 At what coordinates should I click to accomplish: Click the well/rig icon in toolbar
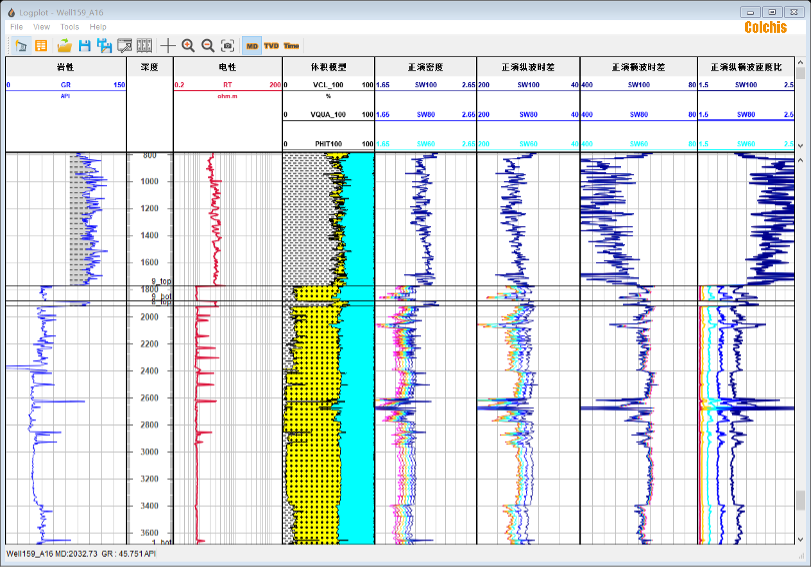pos(21,46)
